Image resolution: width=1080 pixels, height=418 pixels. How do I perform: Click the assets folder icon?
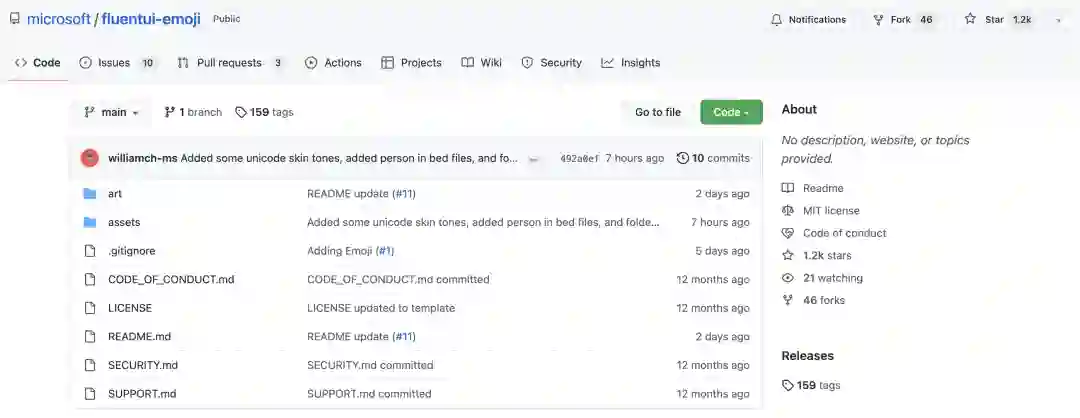click(x=89, y=222)
